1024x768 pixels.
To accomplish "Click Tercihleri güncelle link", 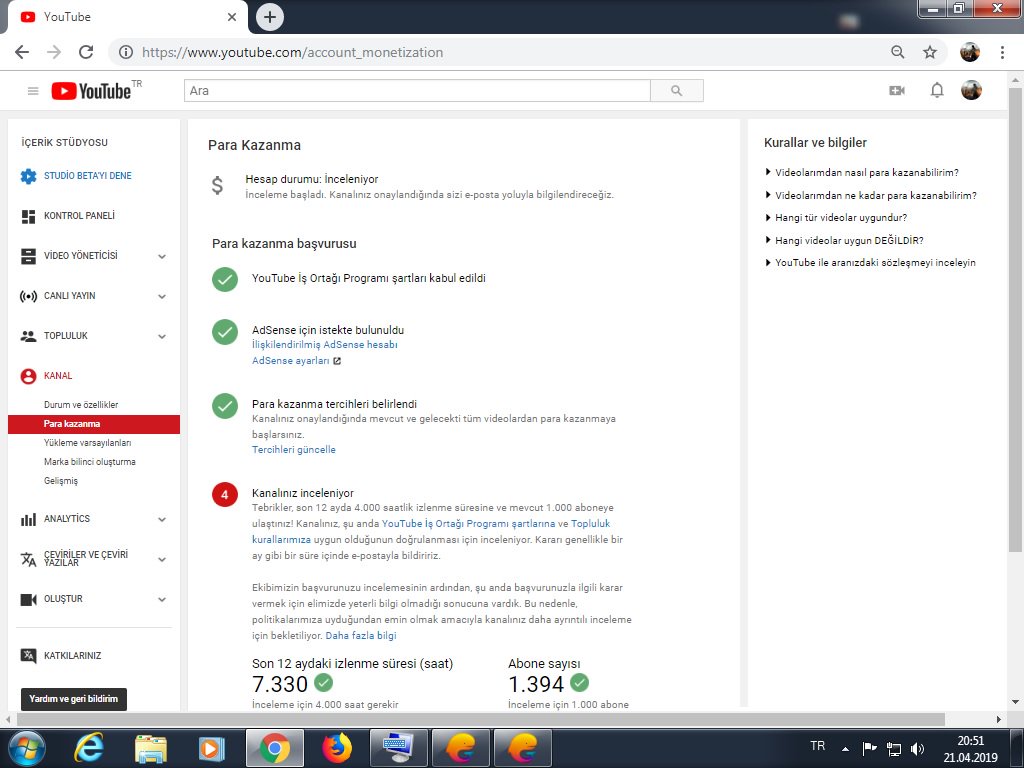I will tap(294, 449).
